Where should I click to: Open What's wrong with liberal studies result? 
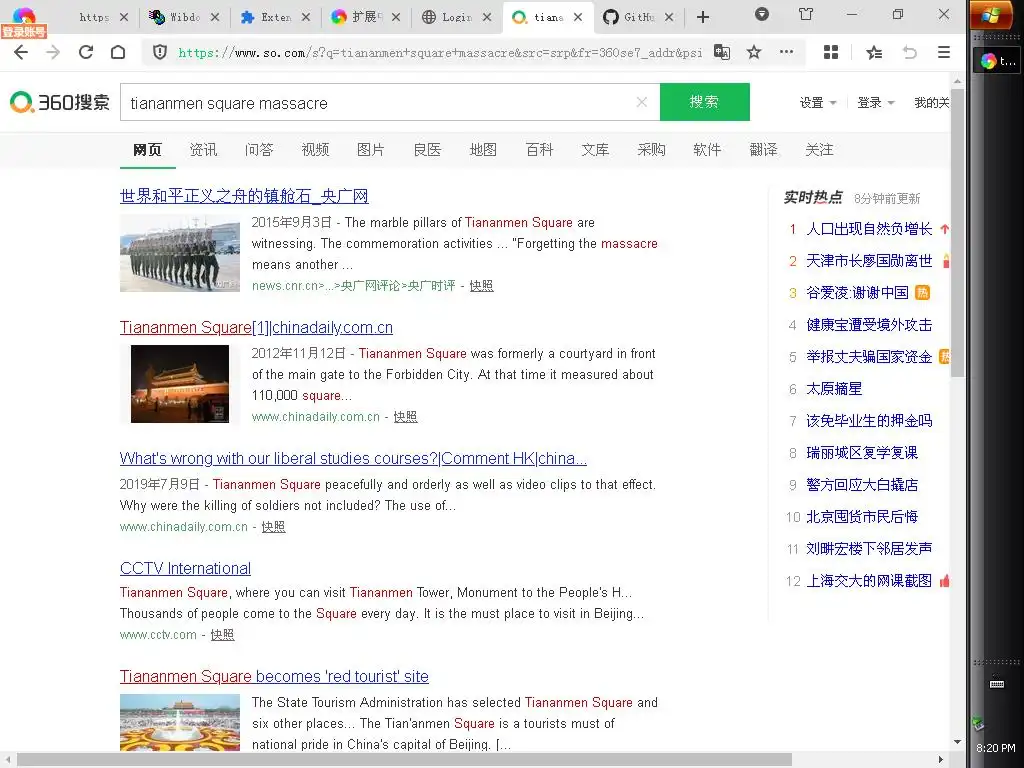point(353,458)
